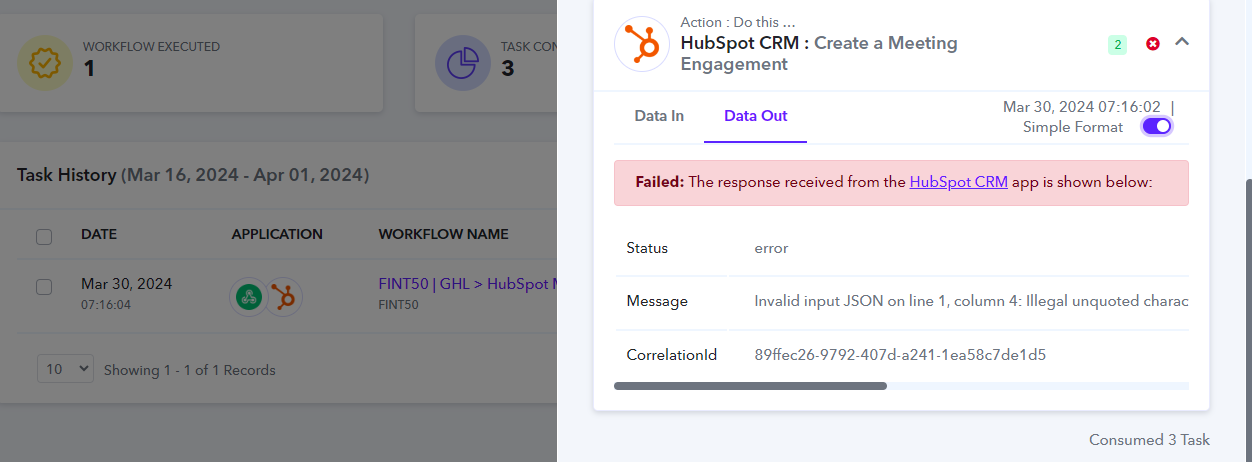The width and height of the screenshot is (1252, 462).
Task: Click the DATE column header
Action: coord(99,234)
